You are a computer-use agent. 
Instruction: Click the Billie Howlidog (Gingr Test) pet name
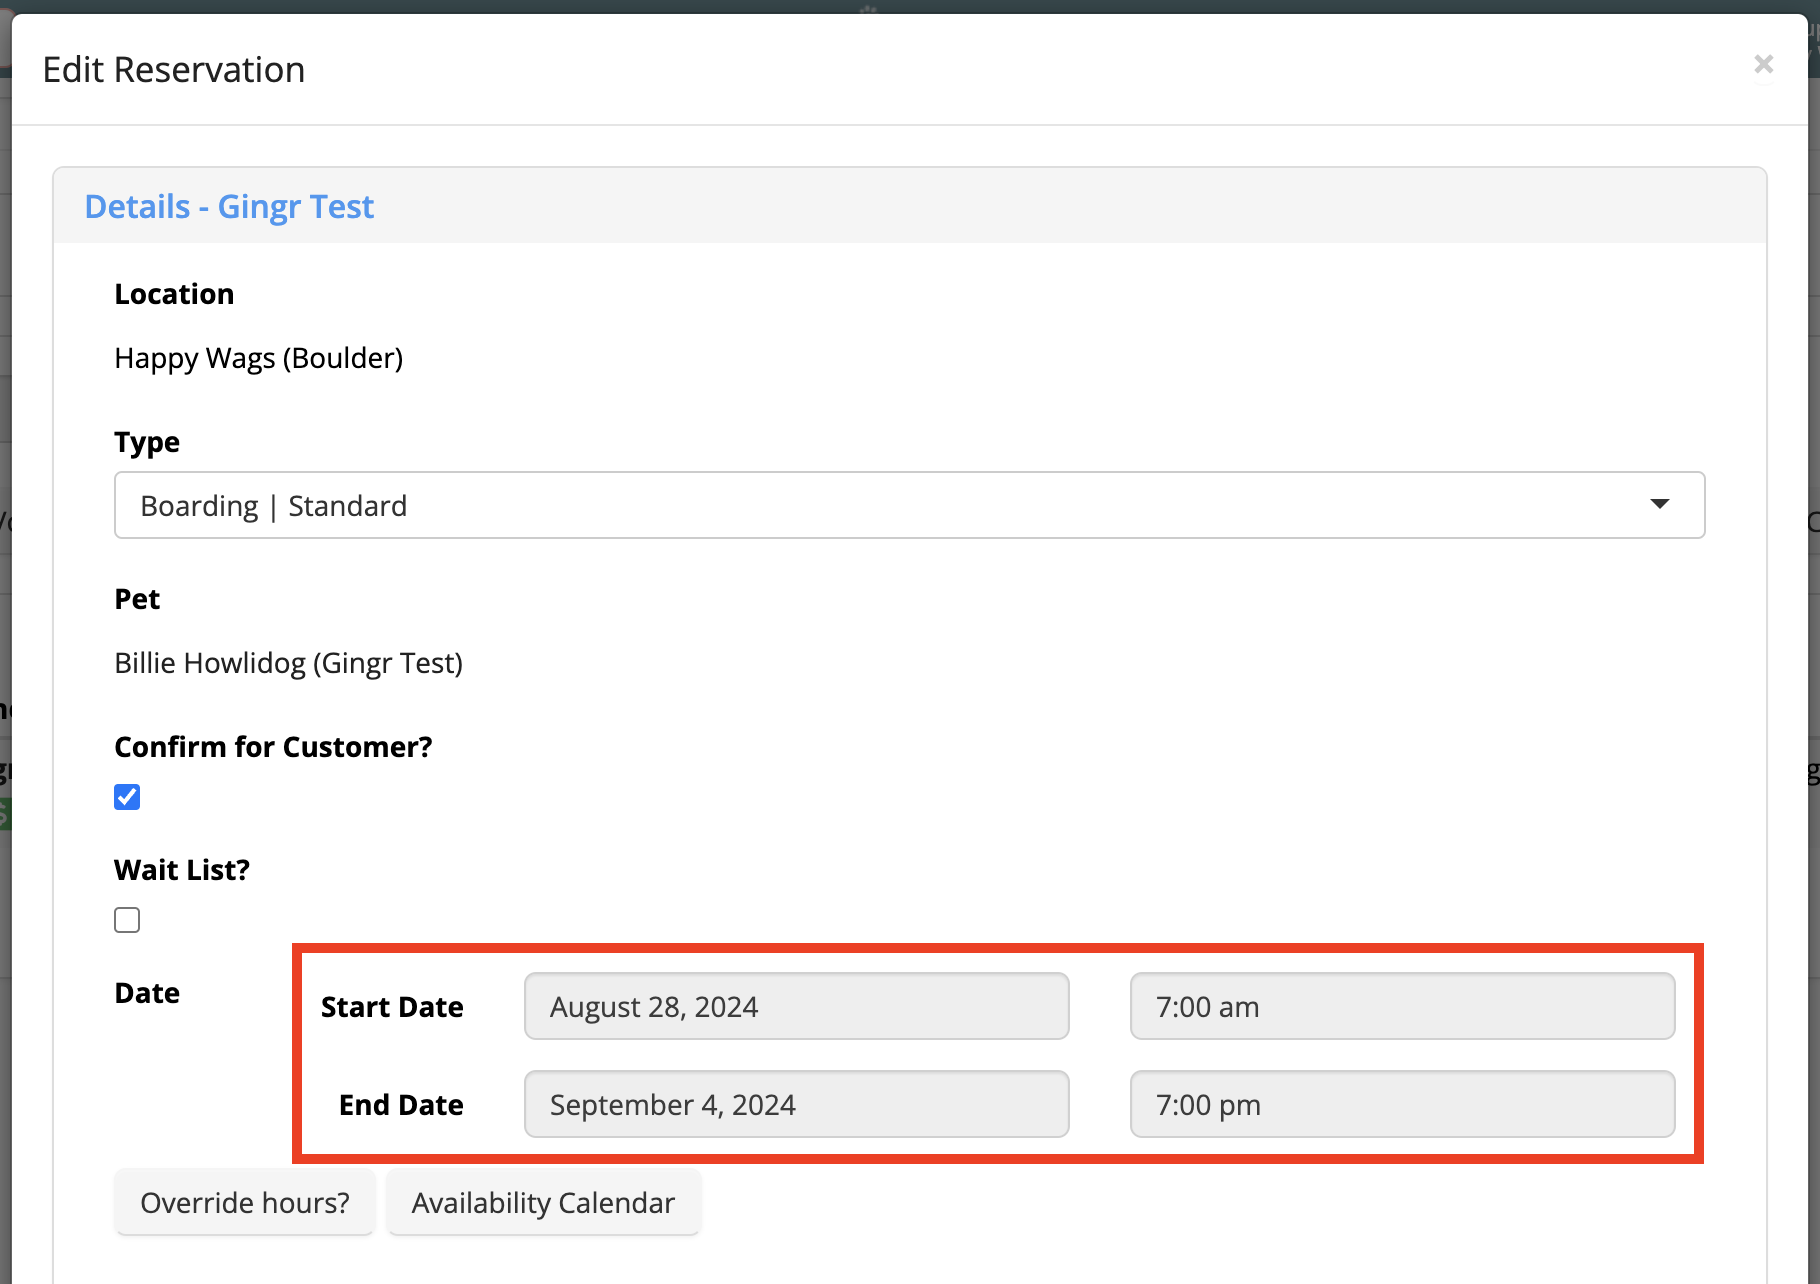[289, 663]
